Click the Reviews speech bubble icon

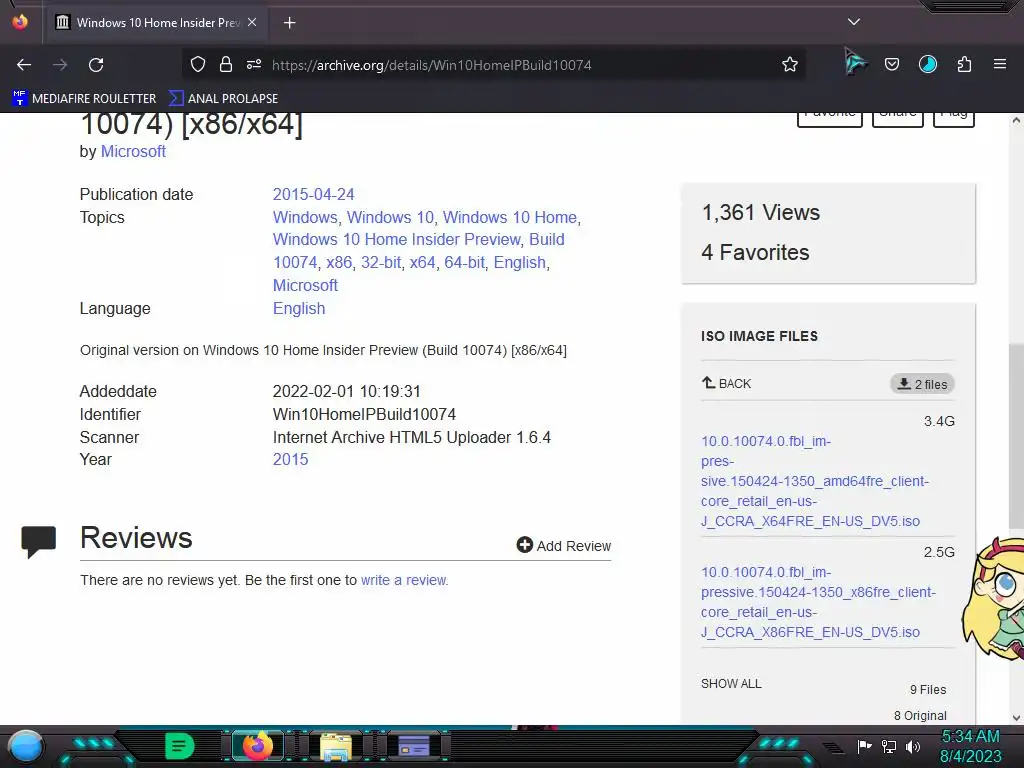[39, 541]
